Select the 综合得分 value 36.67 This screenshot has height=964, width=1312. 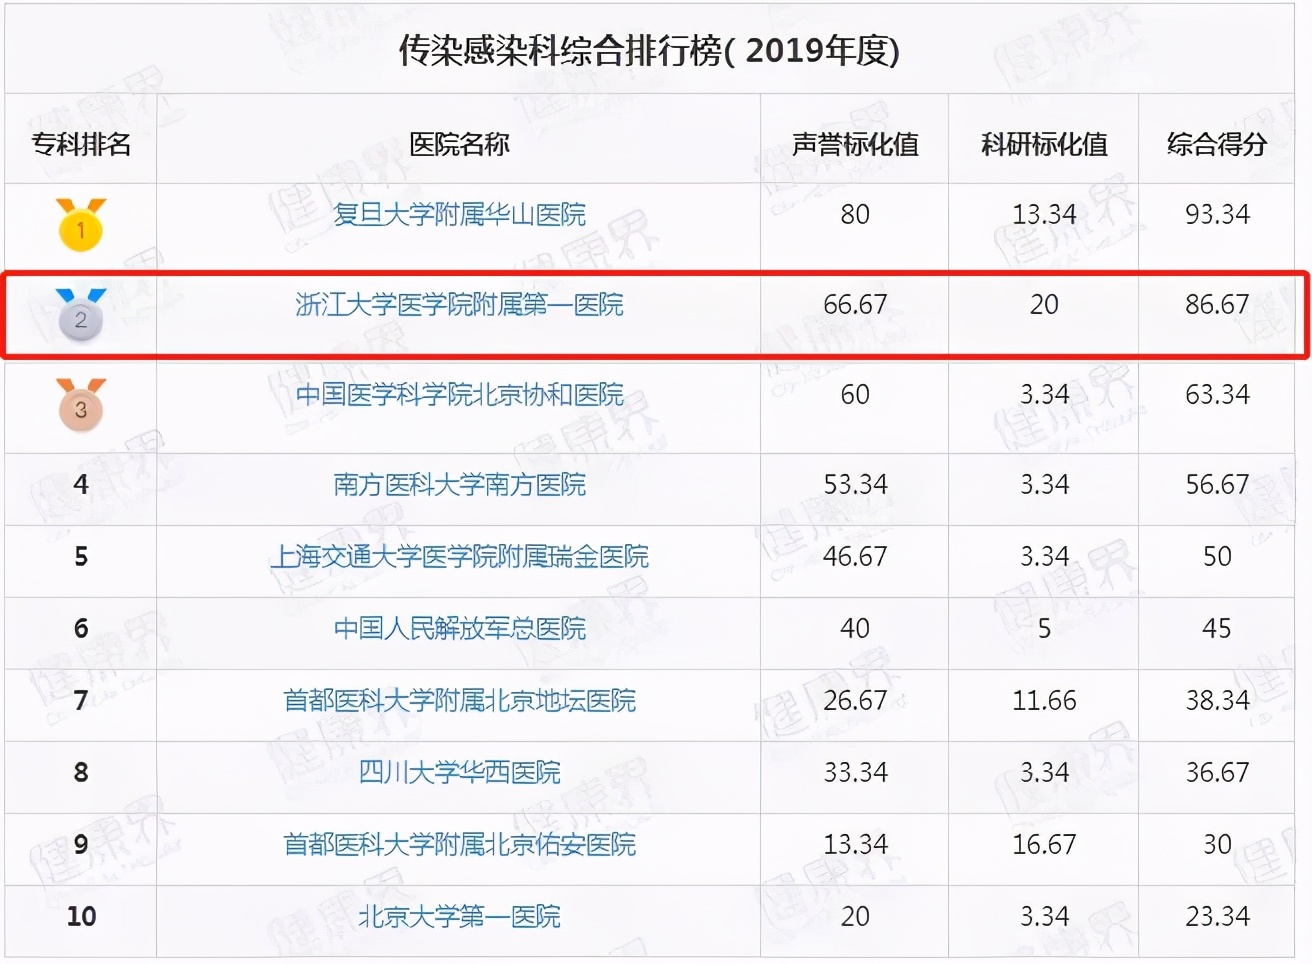(1217, 772)
